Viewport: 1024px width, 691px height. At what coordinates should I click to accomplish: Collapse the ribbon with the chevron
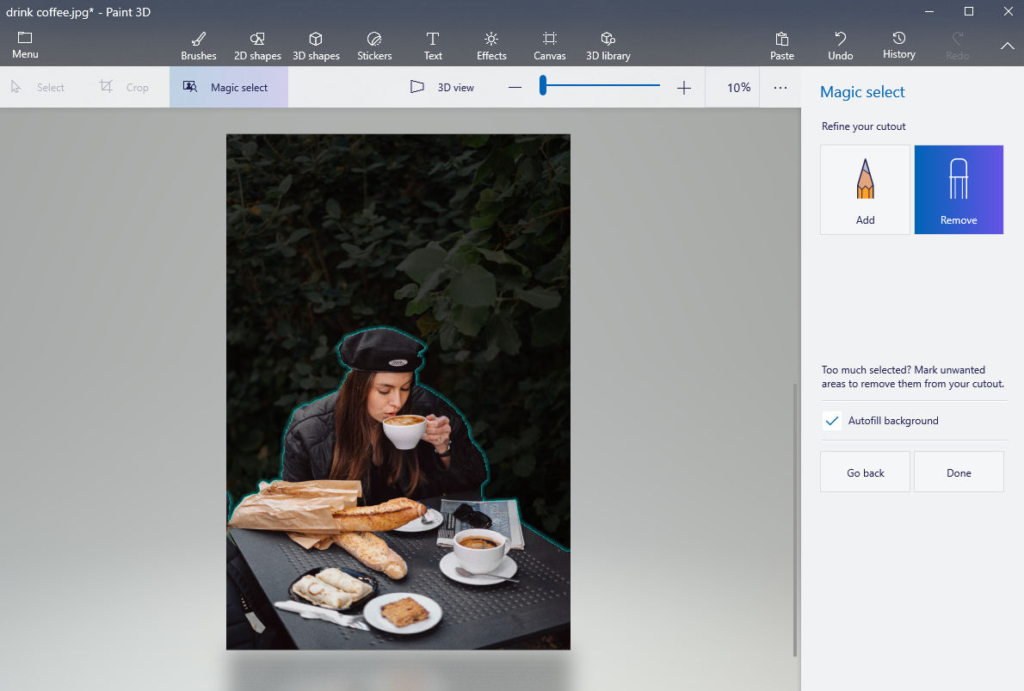click(x=1007, y=46)
